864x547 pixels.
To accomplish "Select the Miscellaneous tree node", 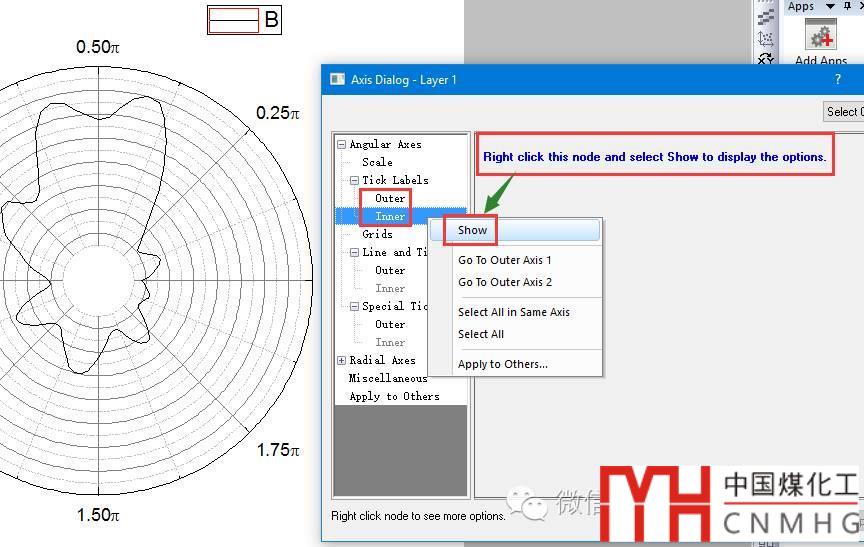I will tap(388, 378).
